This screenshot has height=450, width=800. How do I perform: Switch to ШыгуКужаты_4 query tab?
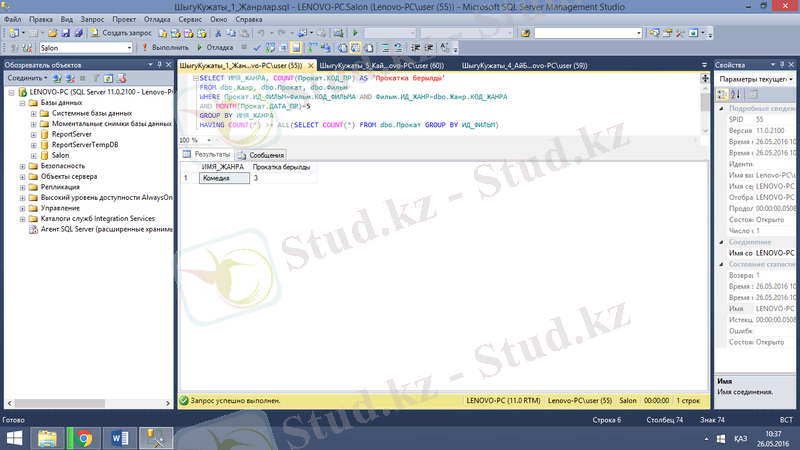(524, 65)
